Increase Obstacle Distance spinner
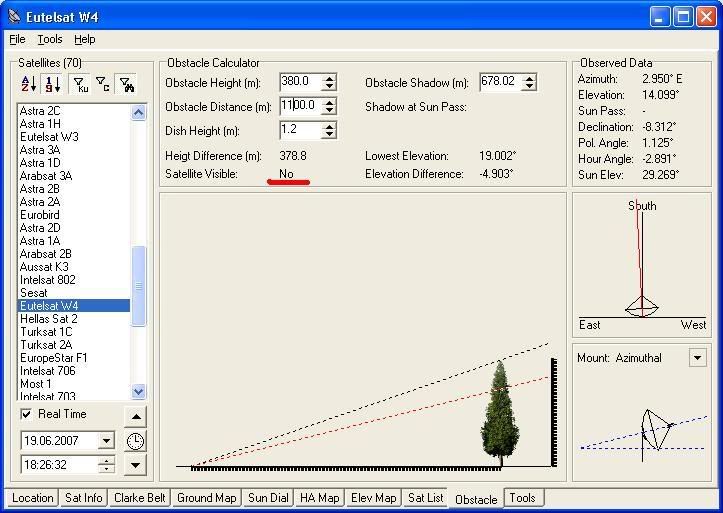 tap(329, 103)
